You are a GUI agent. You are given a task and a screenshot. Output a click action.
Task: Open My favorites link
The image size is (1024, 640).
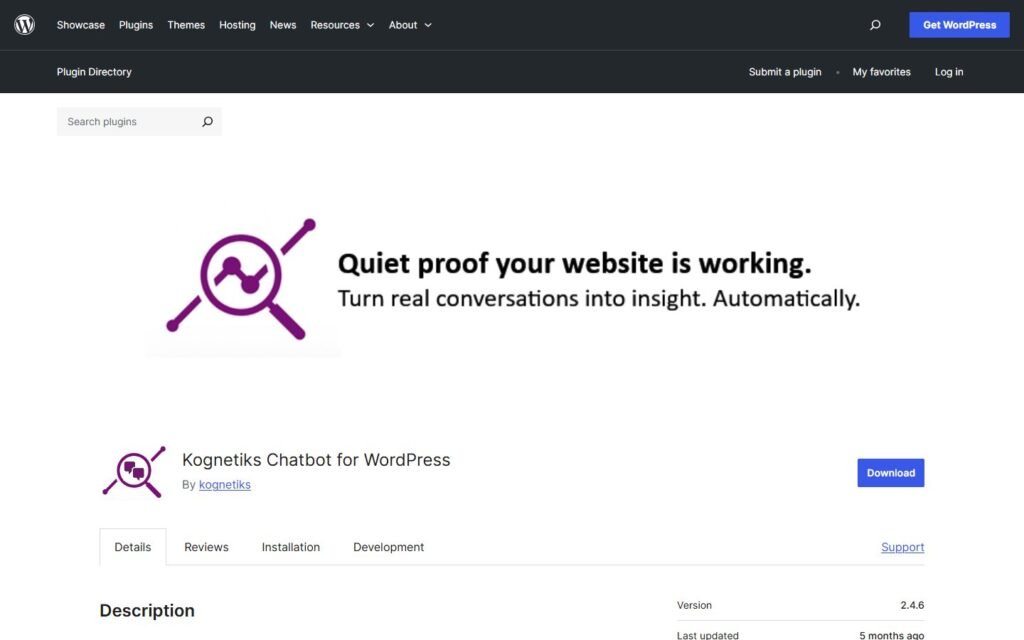tap(881, 72)
